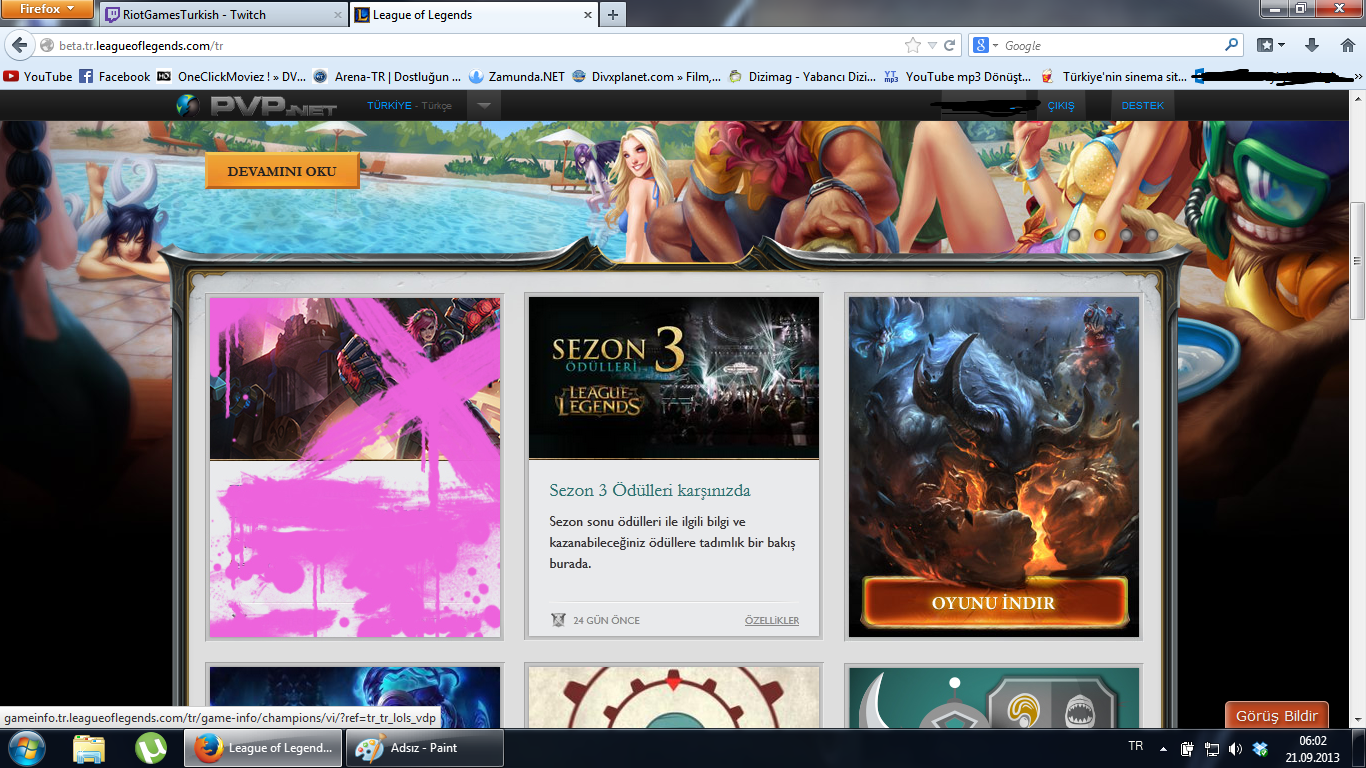
Task: Open Windows Start menu
Action: [26, 748]
